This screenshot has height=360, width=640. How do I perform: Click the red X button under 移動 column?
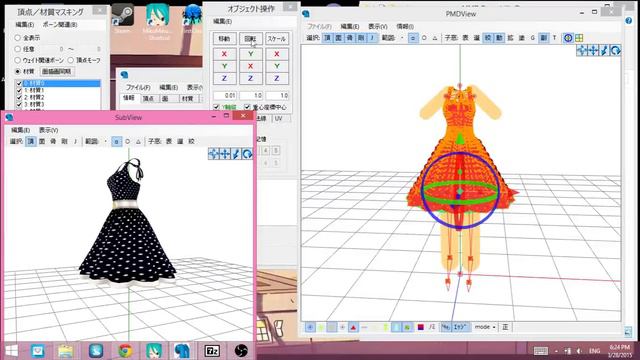pos(224,54)
